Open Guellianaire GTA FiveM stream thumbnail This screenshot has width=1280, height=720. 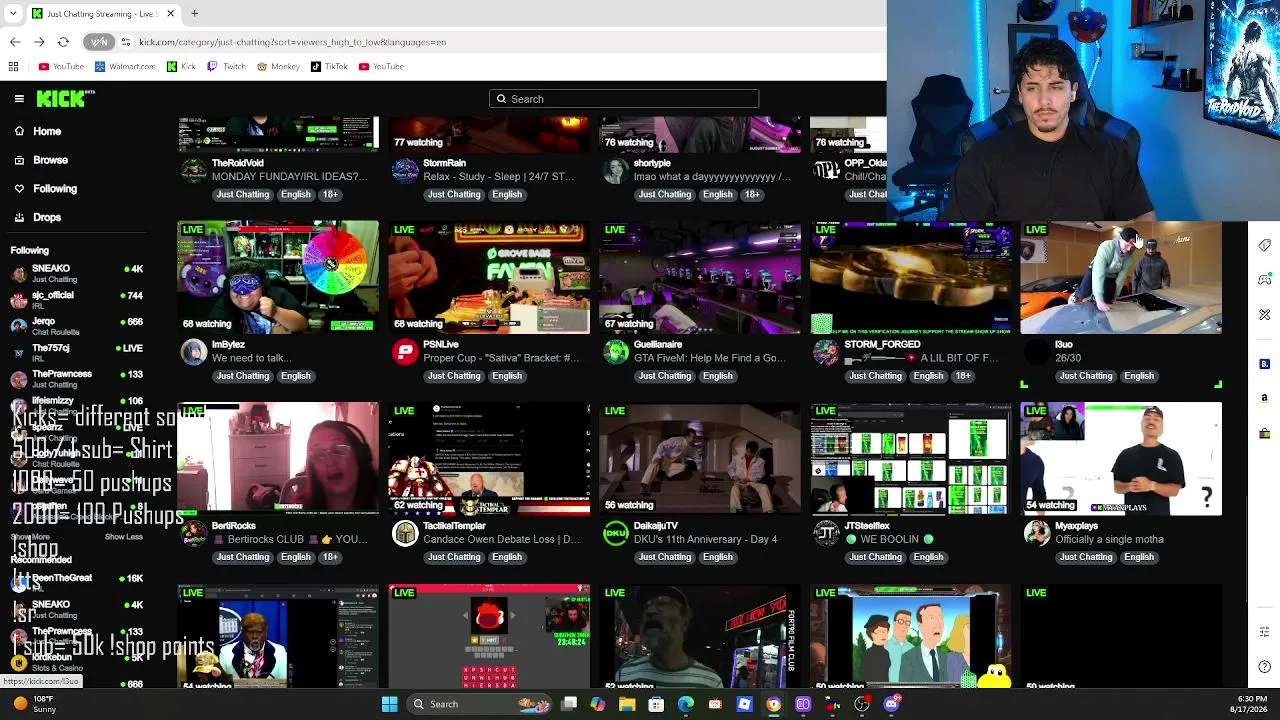pyautogui.click(x=700, y=277)
